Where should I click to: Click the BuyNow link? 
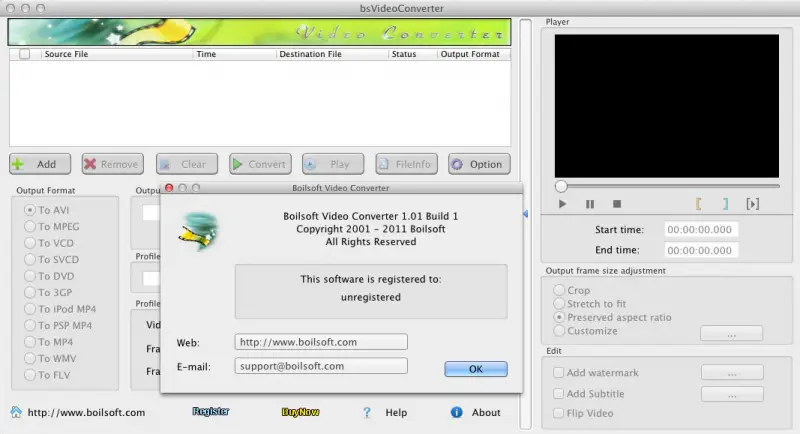point(301,412)
